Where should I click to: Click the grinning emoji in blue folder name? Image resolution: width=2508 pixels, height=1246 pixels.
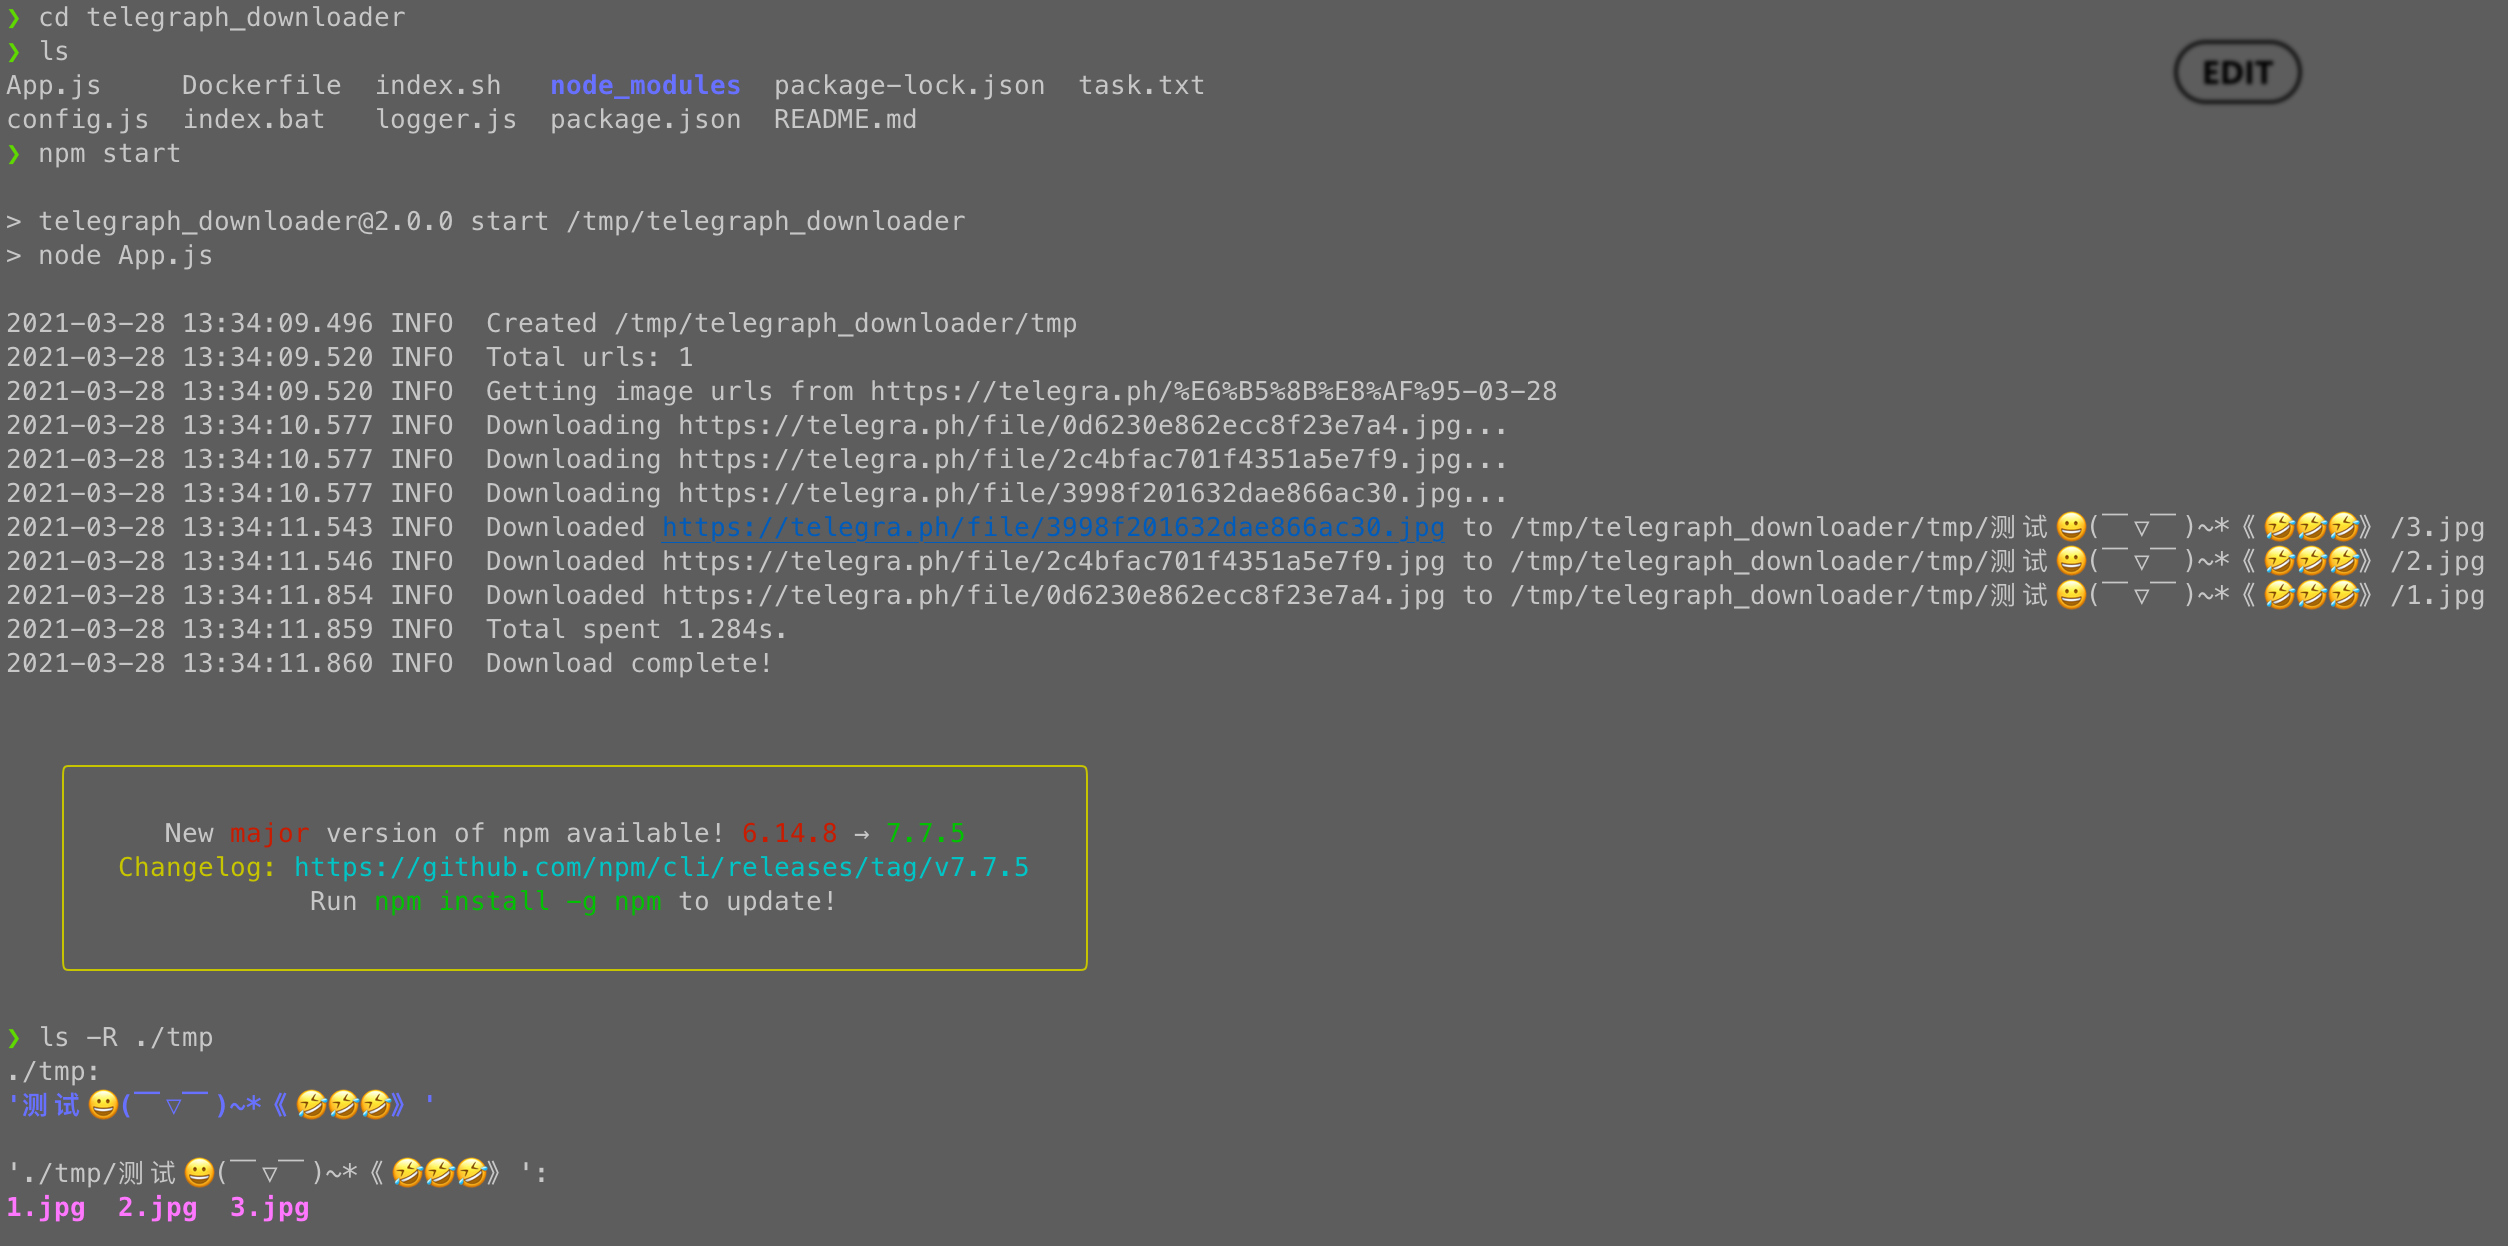103,1105
